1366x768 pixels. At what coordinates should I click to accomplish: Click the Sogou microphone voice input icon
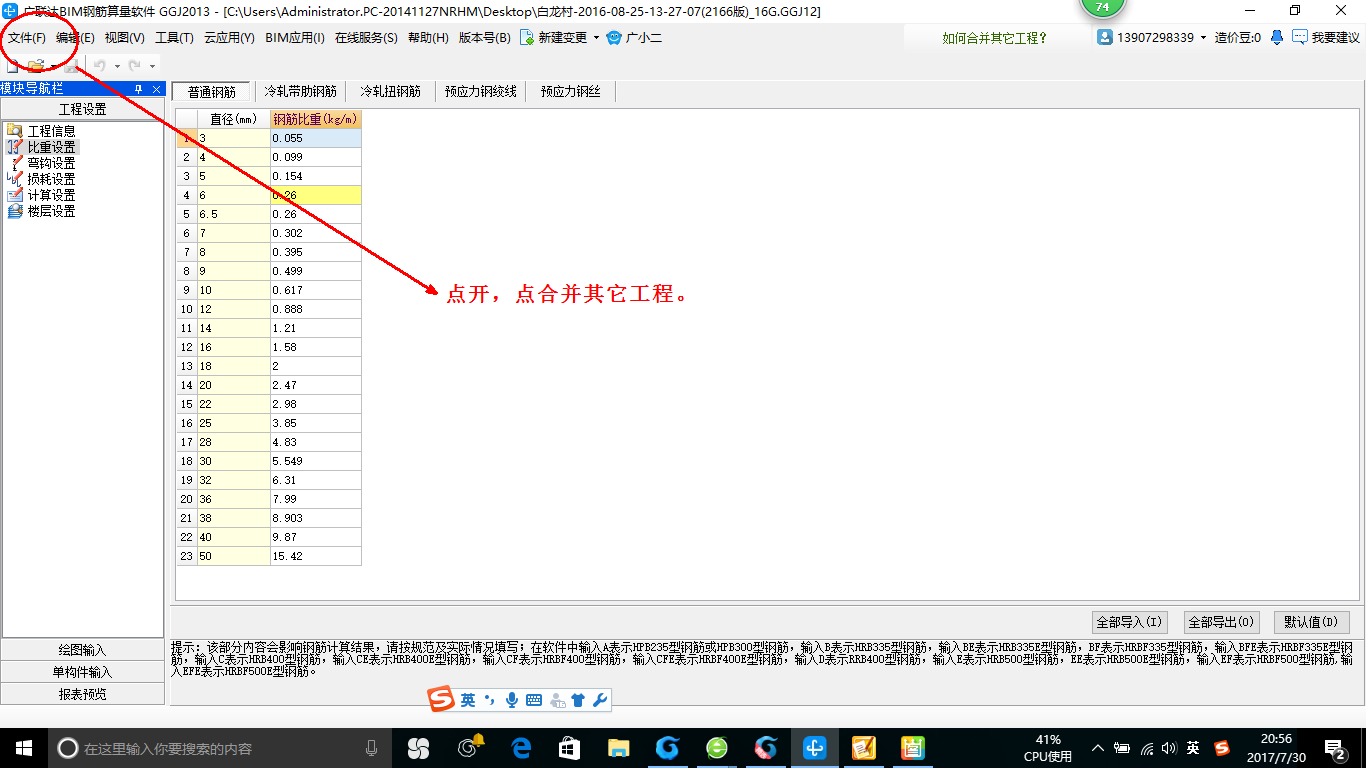point(511,700)
